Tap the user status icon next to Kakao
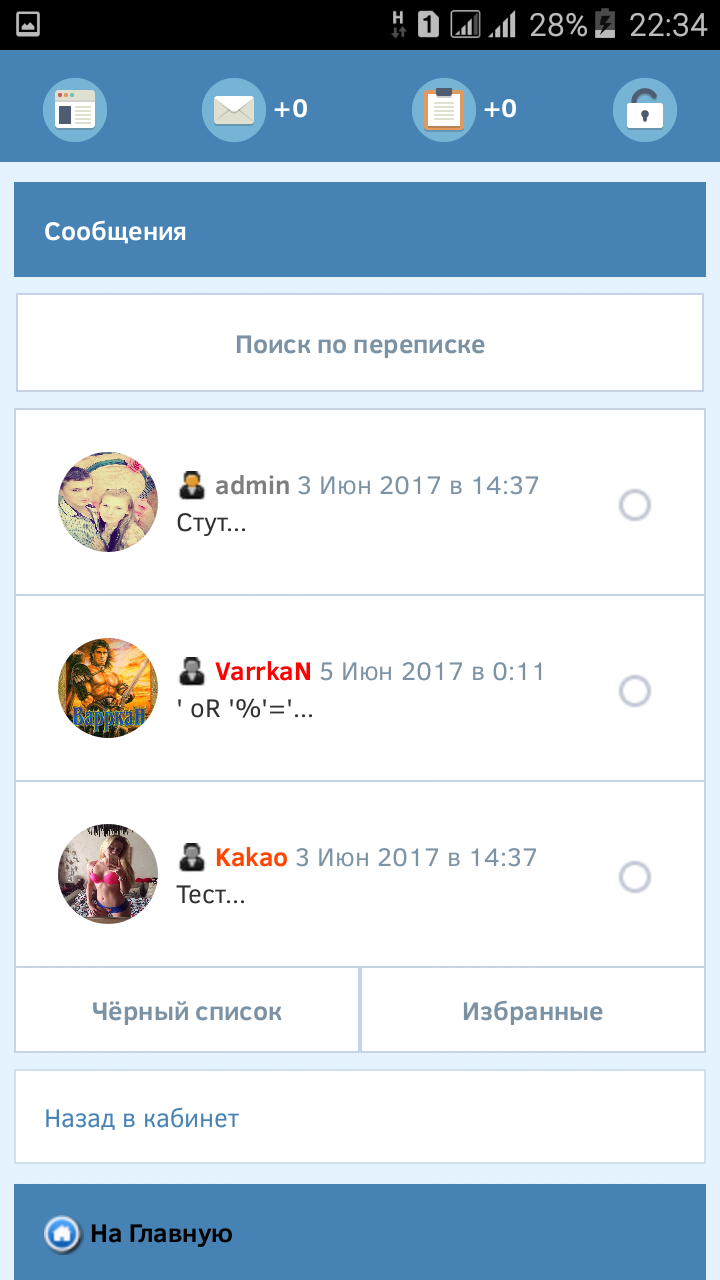This screenshot has width=720, height=1280. coord(192,857)
